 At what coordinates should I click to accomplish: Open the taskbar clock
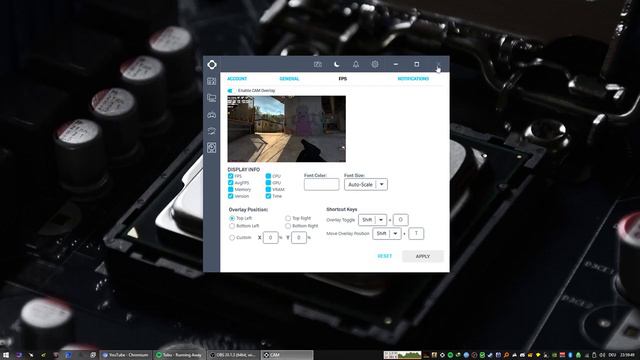click(627, 355)
